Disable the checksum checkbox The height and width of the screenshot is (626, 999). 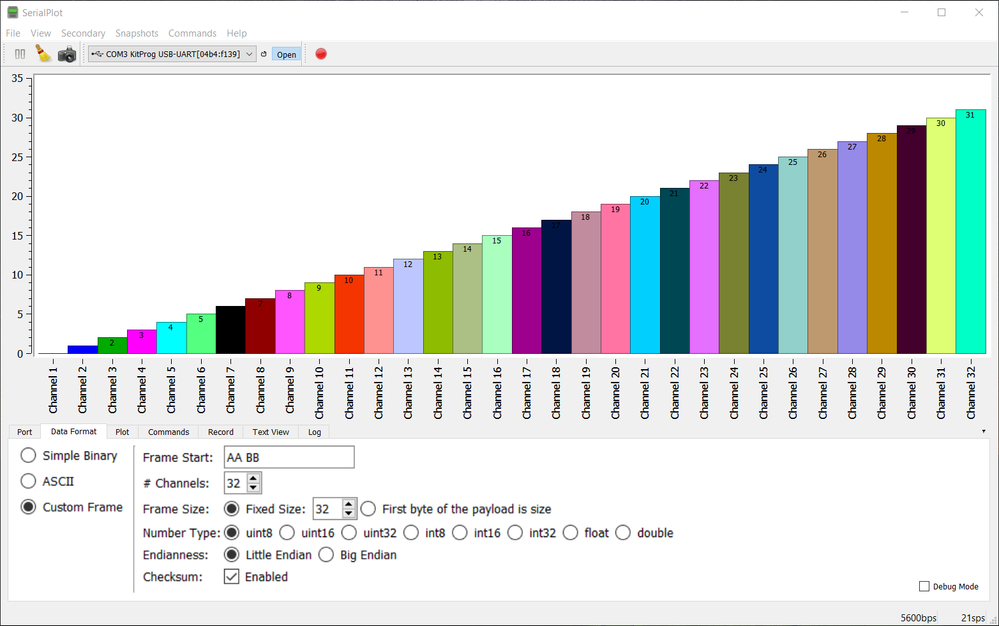[x=232, y=576]
